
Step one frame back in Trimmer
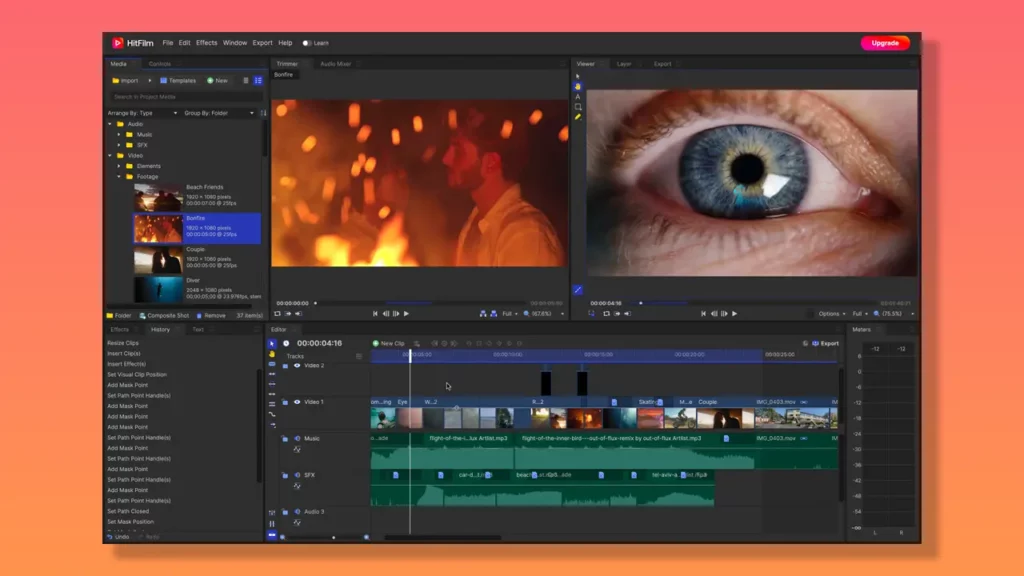coord(385,313)
